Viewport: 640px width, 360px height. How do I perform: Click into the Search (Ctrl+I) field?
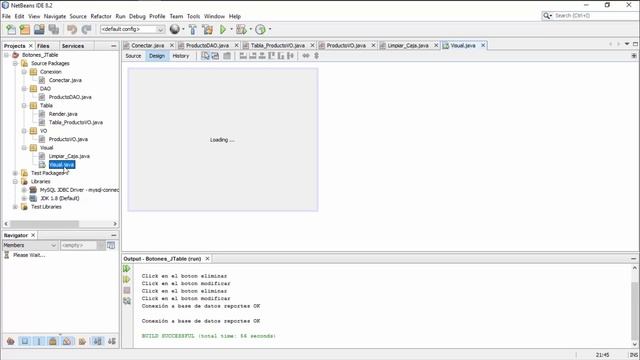coord(594,16)
